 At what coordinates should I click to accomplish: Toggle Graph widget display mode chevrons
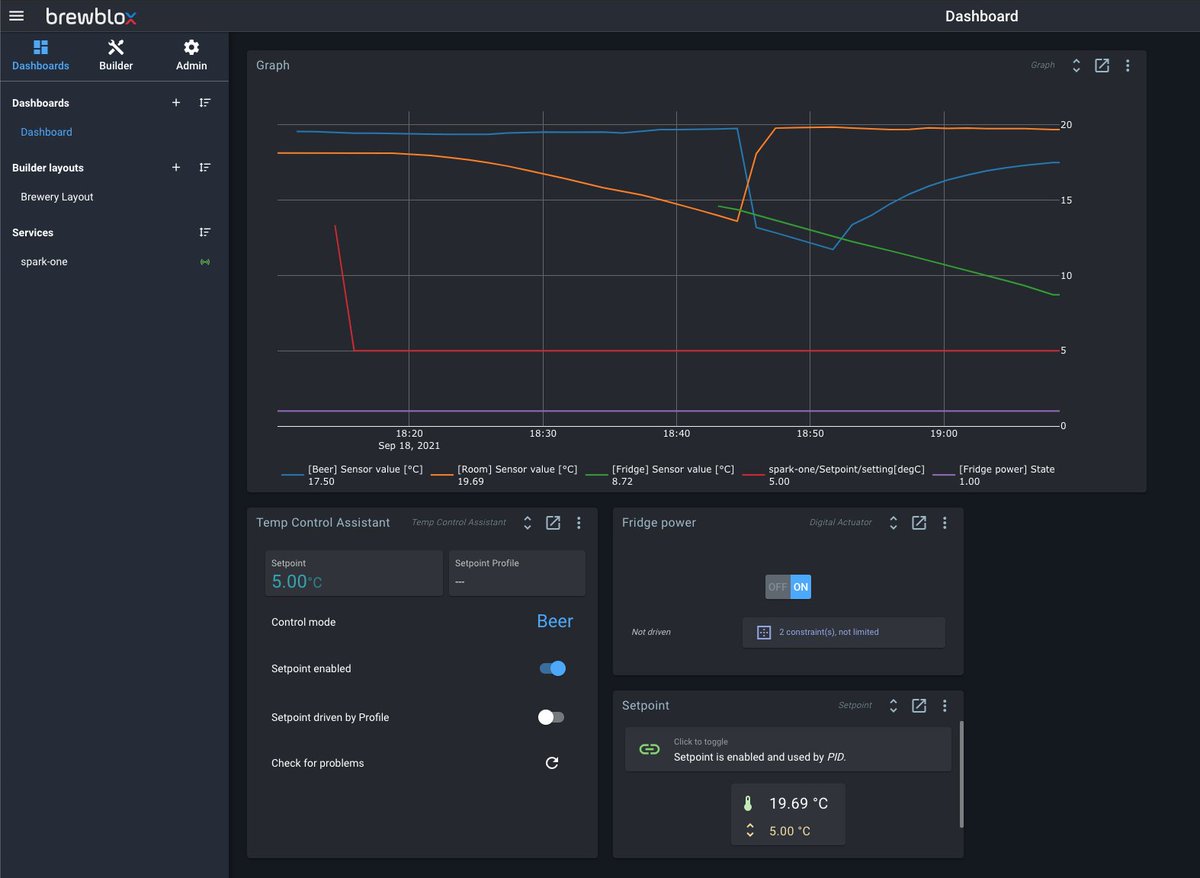coord(1076,65)
